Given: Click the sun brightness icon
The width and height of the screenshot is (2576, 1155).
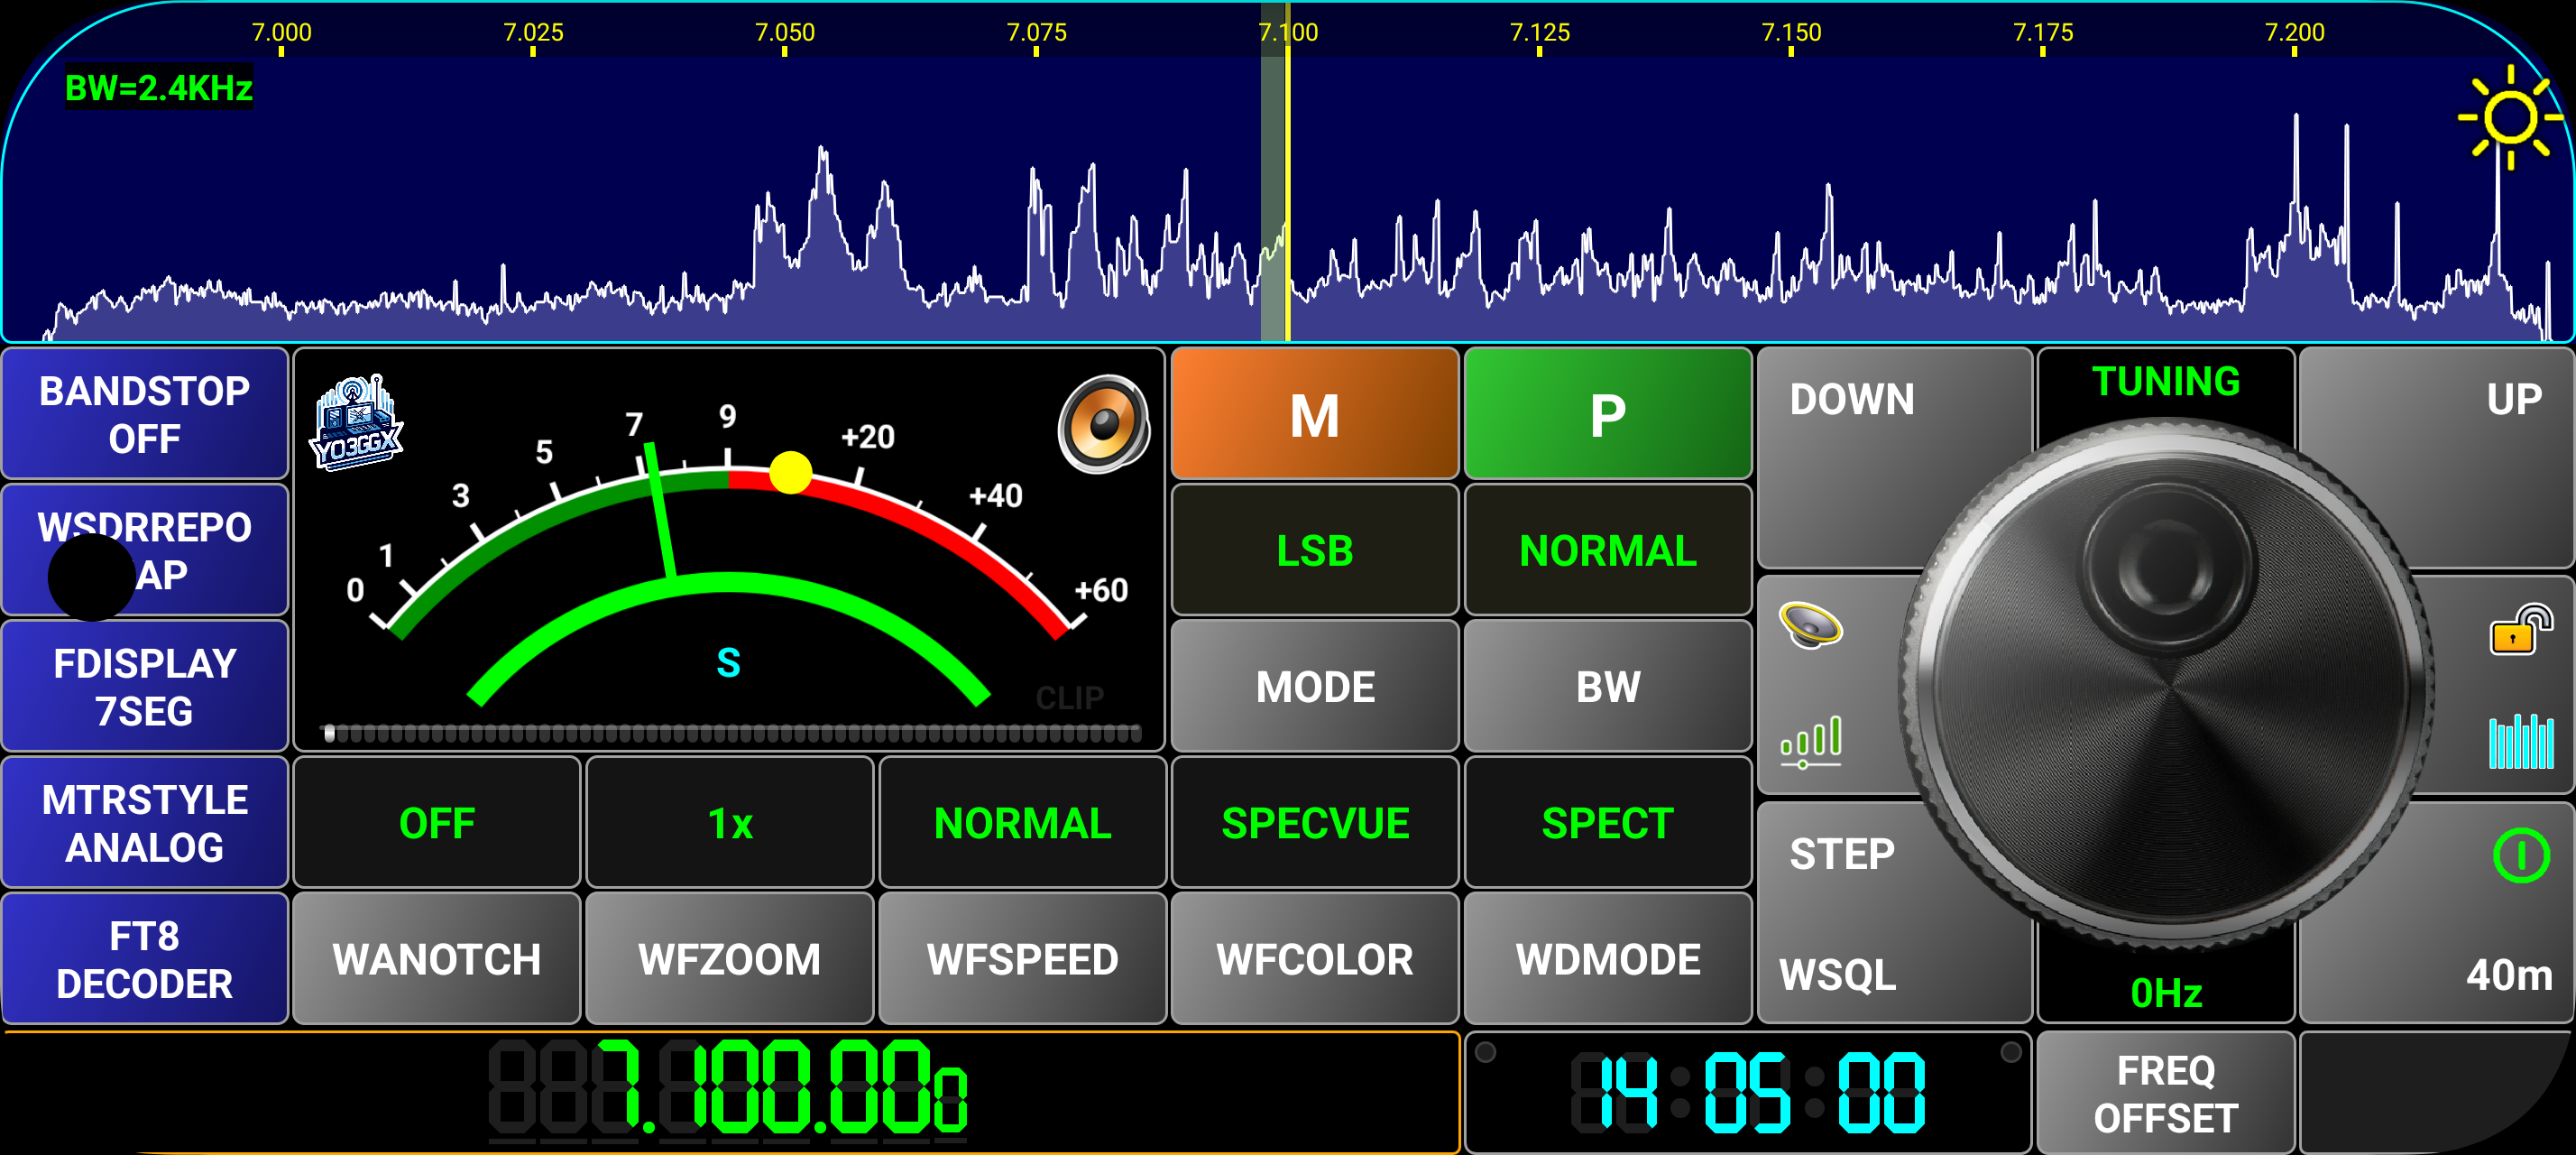Looking at the screenshot, I should 2509,118.
